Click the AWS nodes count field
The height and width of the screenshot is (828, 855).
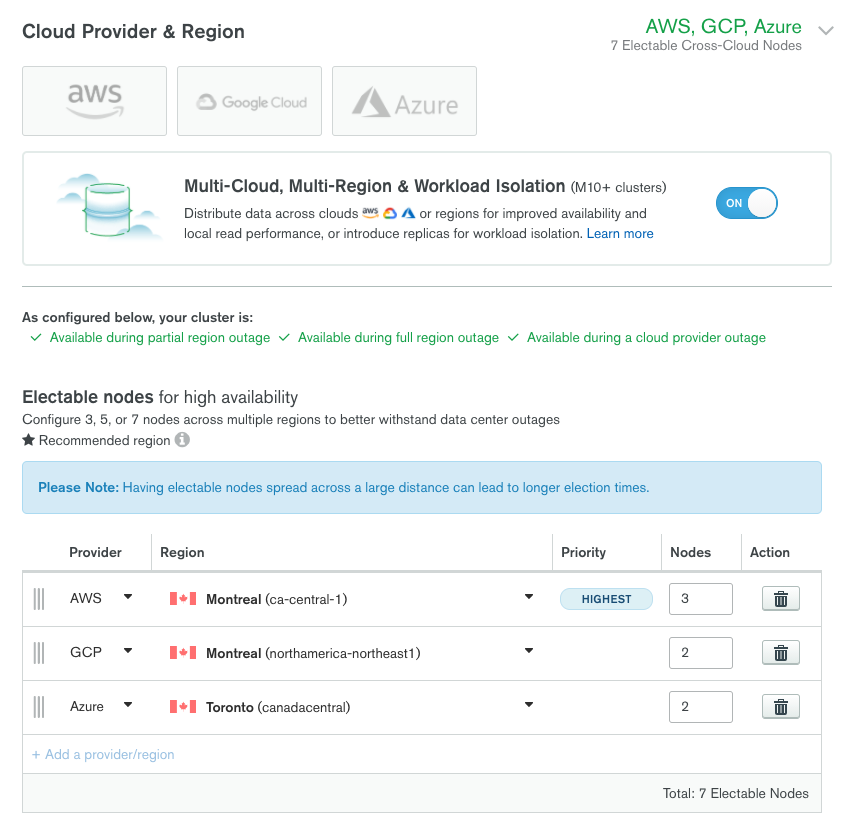point(700,599)
